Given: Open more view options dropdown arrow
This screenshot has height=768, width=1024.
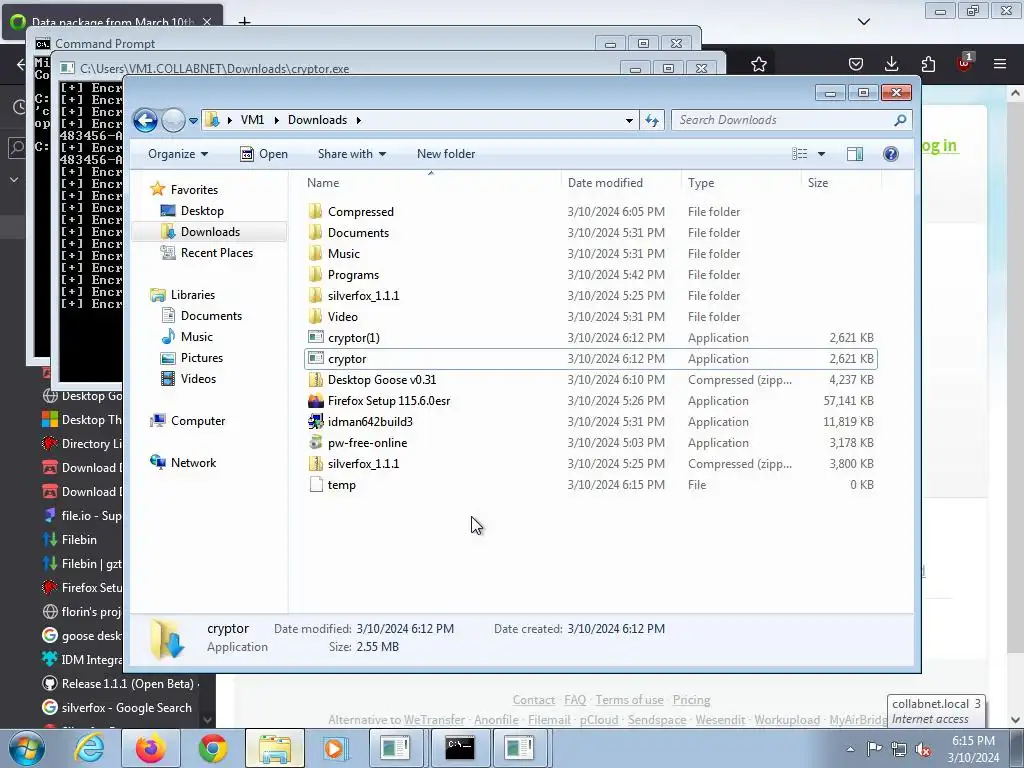Looking at the screenshot, I should point(822,154).
